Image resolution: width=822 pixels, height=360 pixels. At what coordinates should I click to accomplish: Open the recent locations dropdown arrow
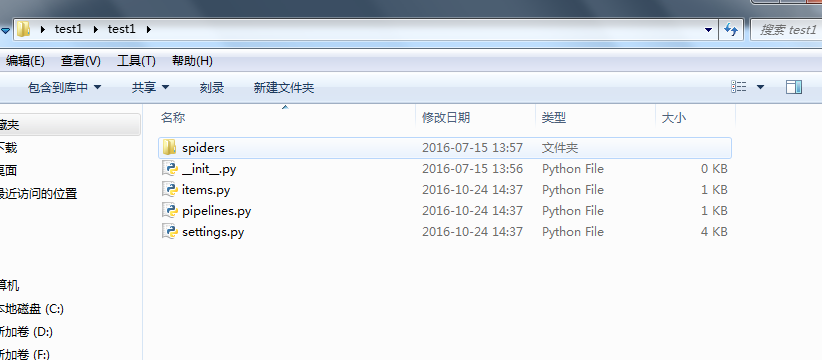click(x=5, y=30)
